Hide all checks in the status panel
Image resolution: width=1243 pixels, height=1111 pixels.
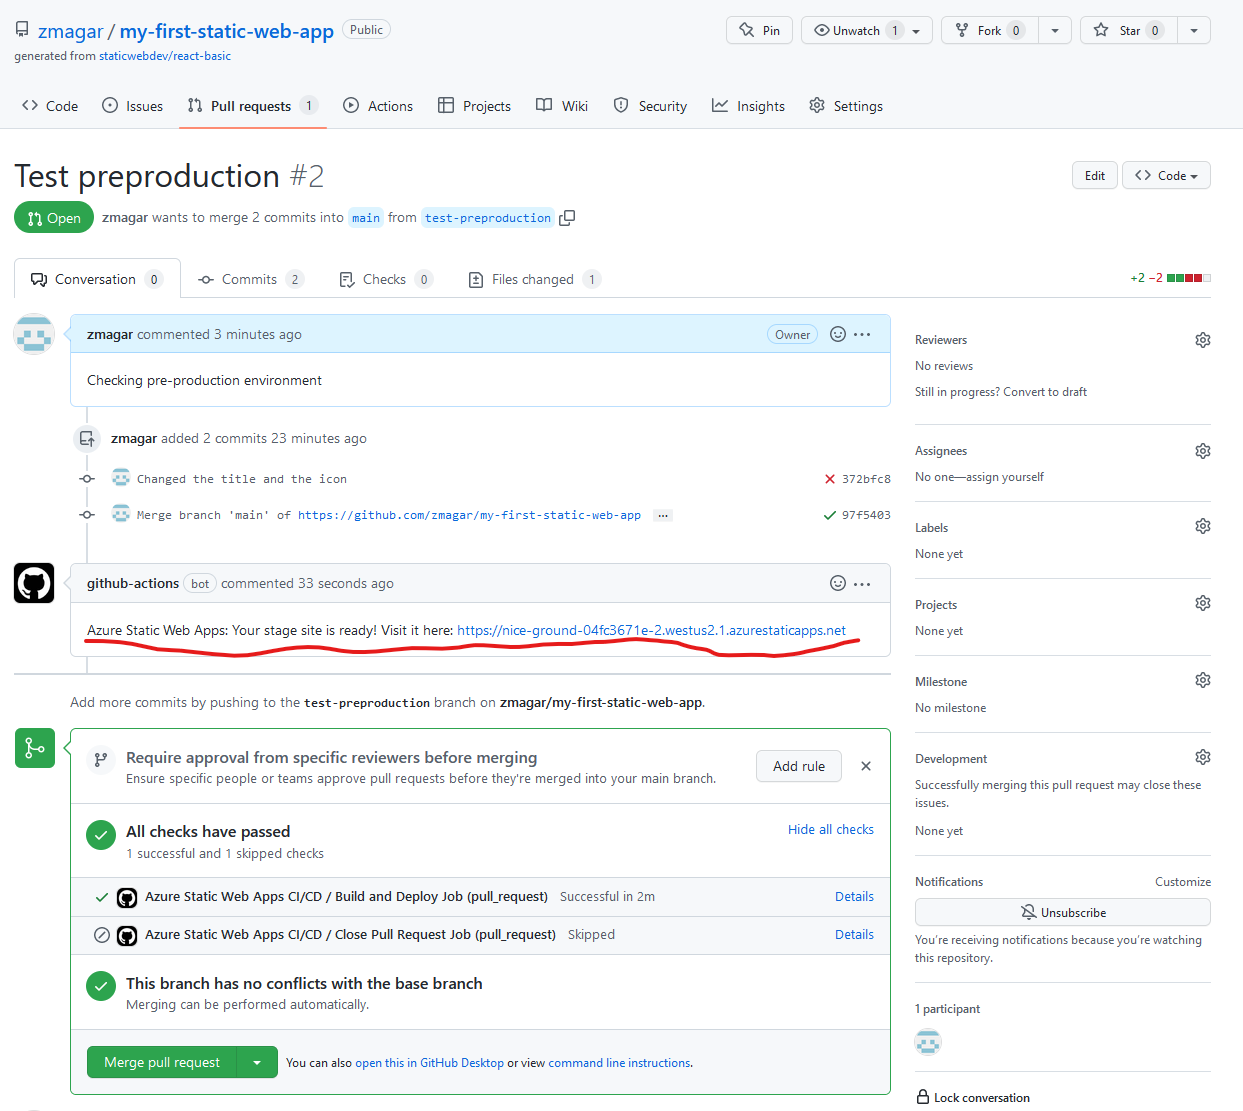pos(830,829)
